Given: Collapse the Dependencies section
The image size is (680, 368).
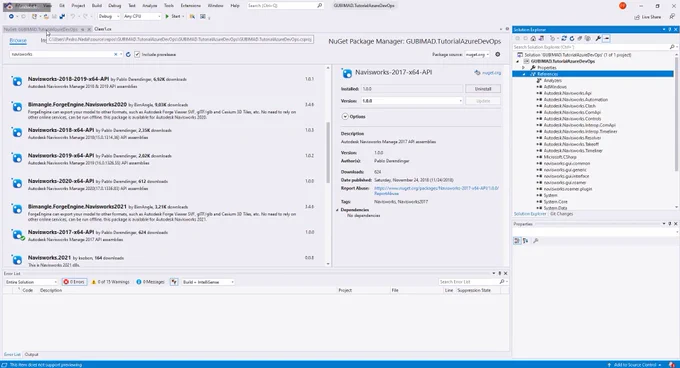Looking at the screenshot, I should (337, 210).
